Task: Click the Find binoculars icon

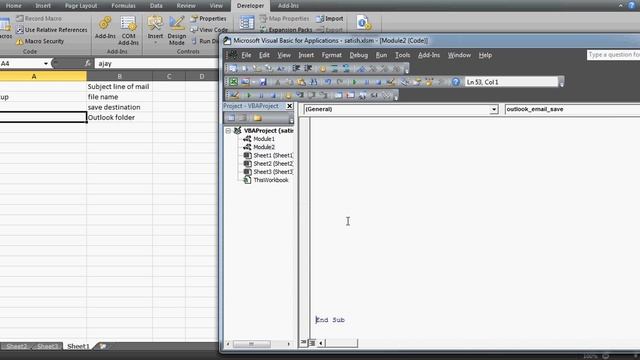Action: (313, 82)
